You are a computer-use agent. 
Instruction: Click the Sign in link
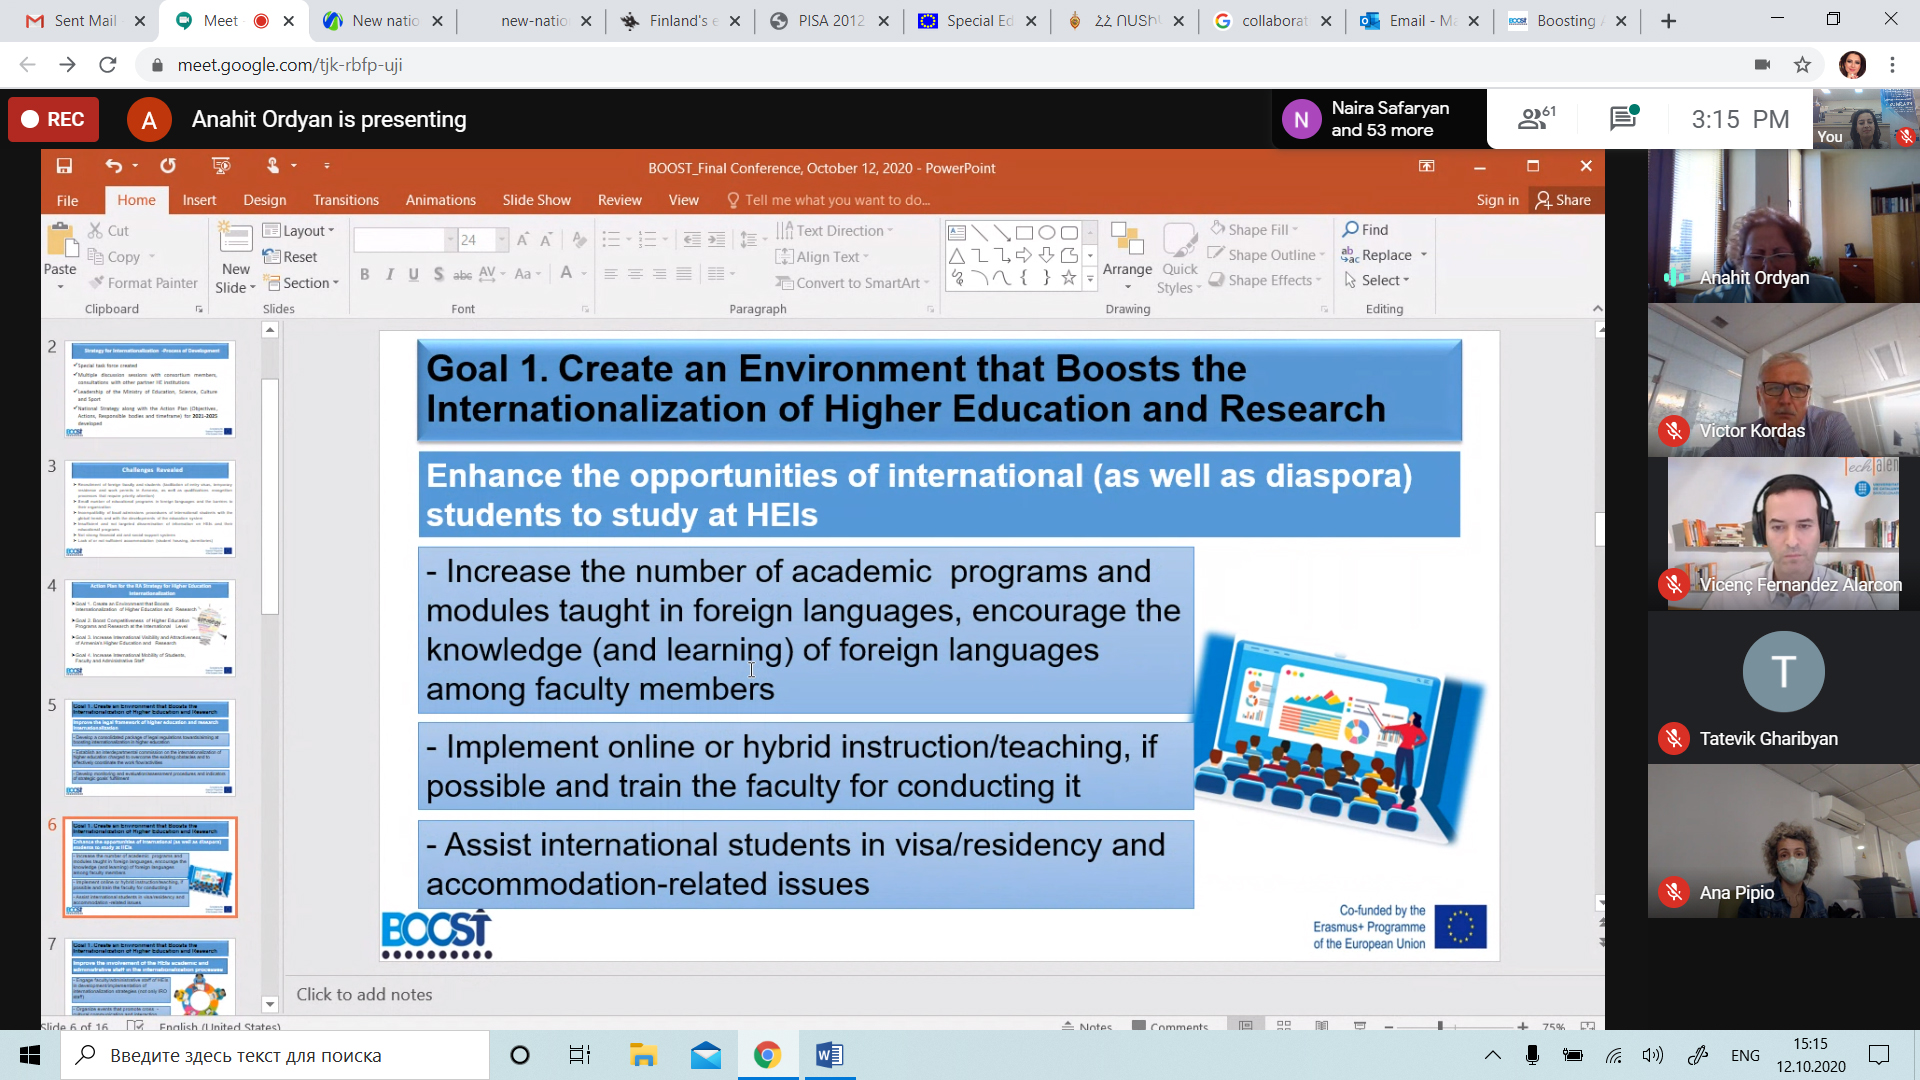tap(1497, 200)
